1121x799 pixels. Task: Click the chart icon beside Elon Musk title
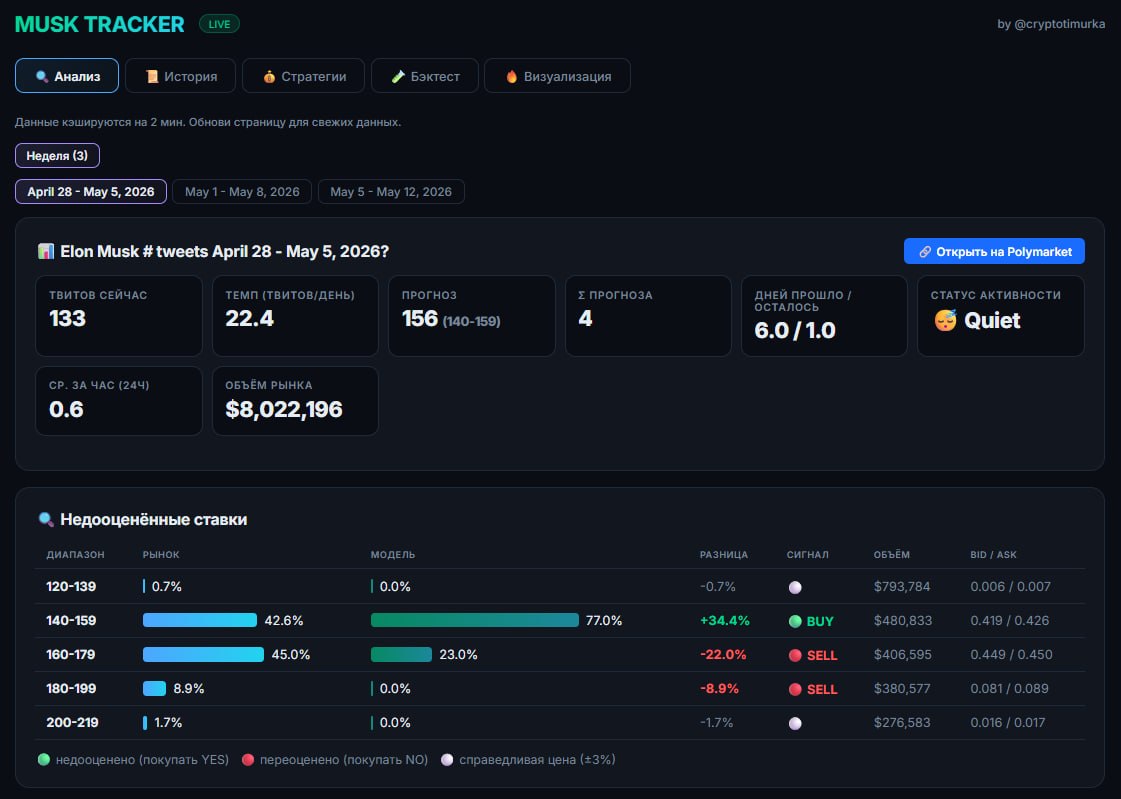pos(46,252)
